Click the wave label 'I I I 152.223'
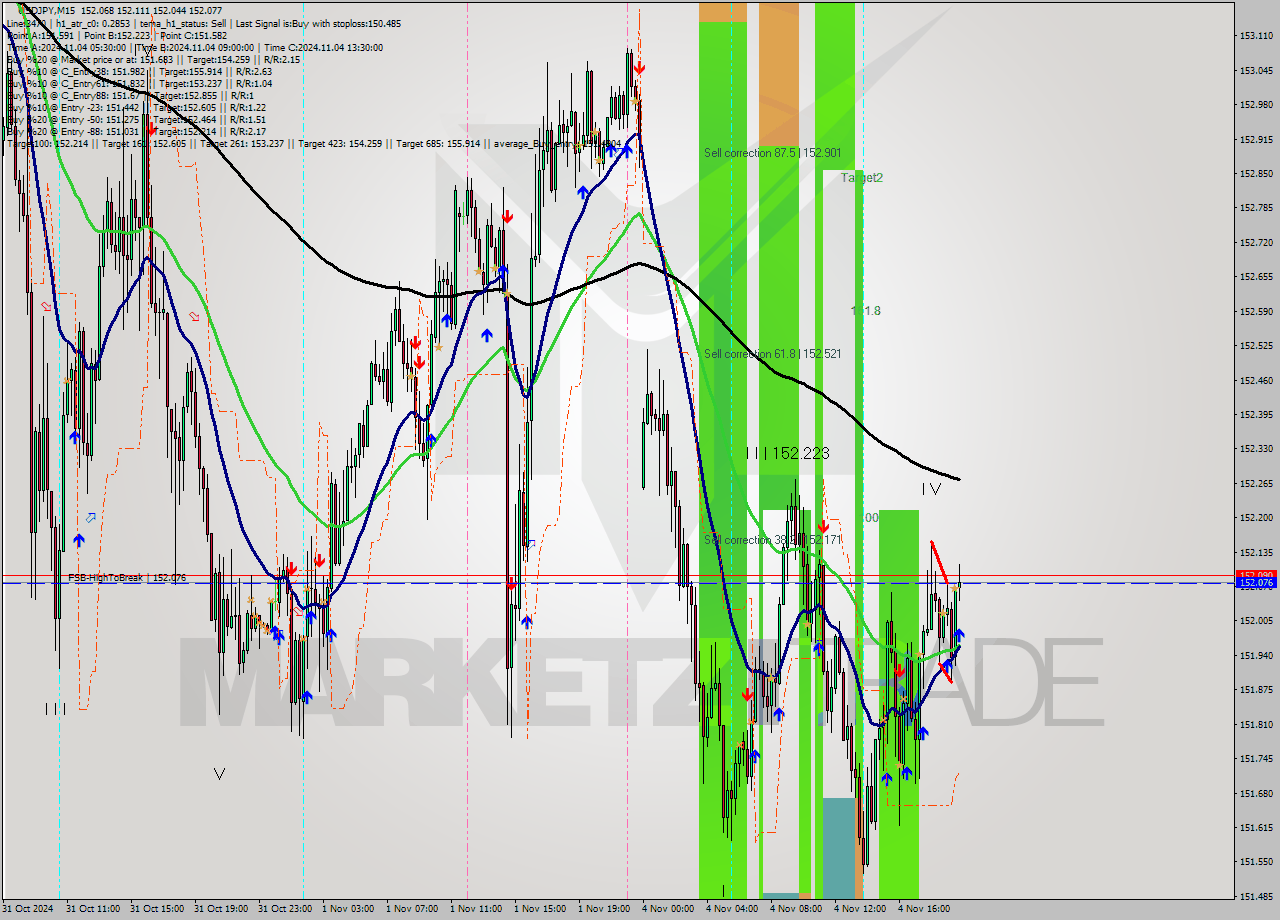This screenshot has height=920, width=1280. coord(787,453)
